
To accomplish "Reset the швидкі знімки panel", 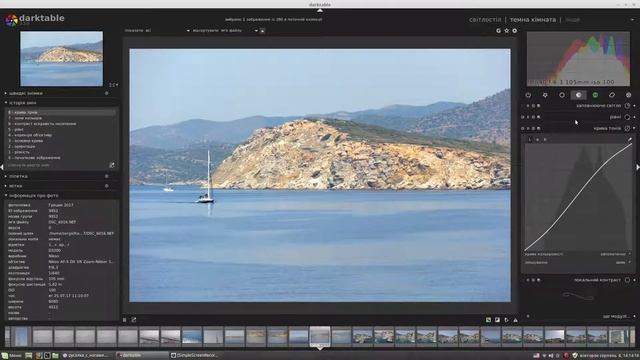I will coord(107,93).
